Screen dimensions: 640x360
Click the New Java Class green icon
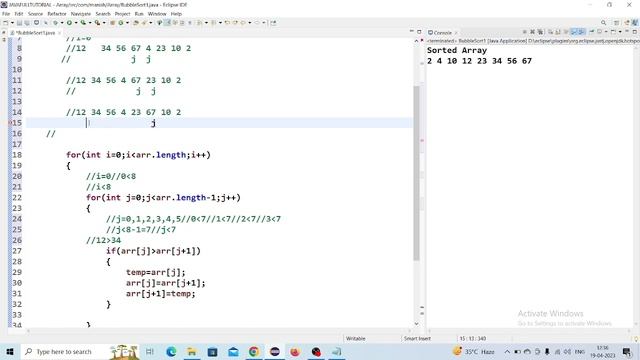point(121,23)
